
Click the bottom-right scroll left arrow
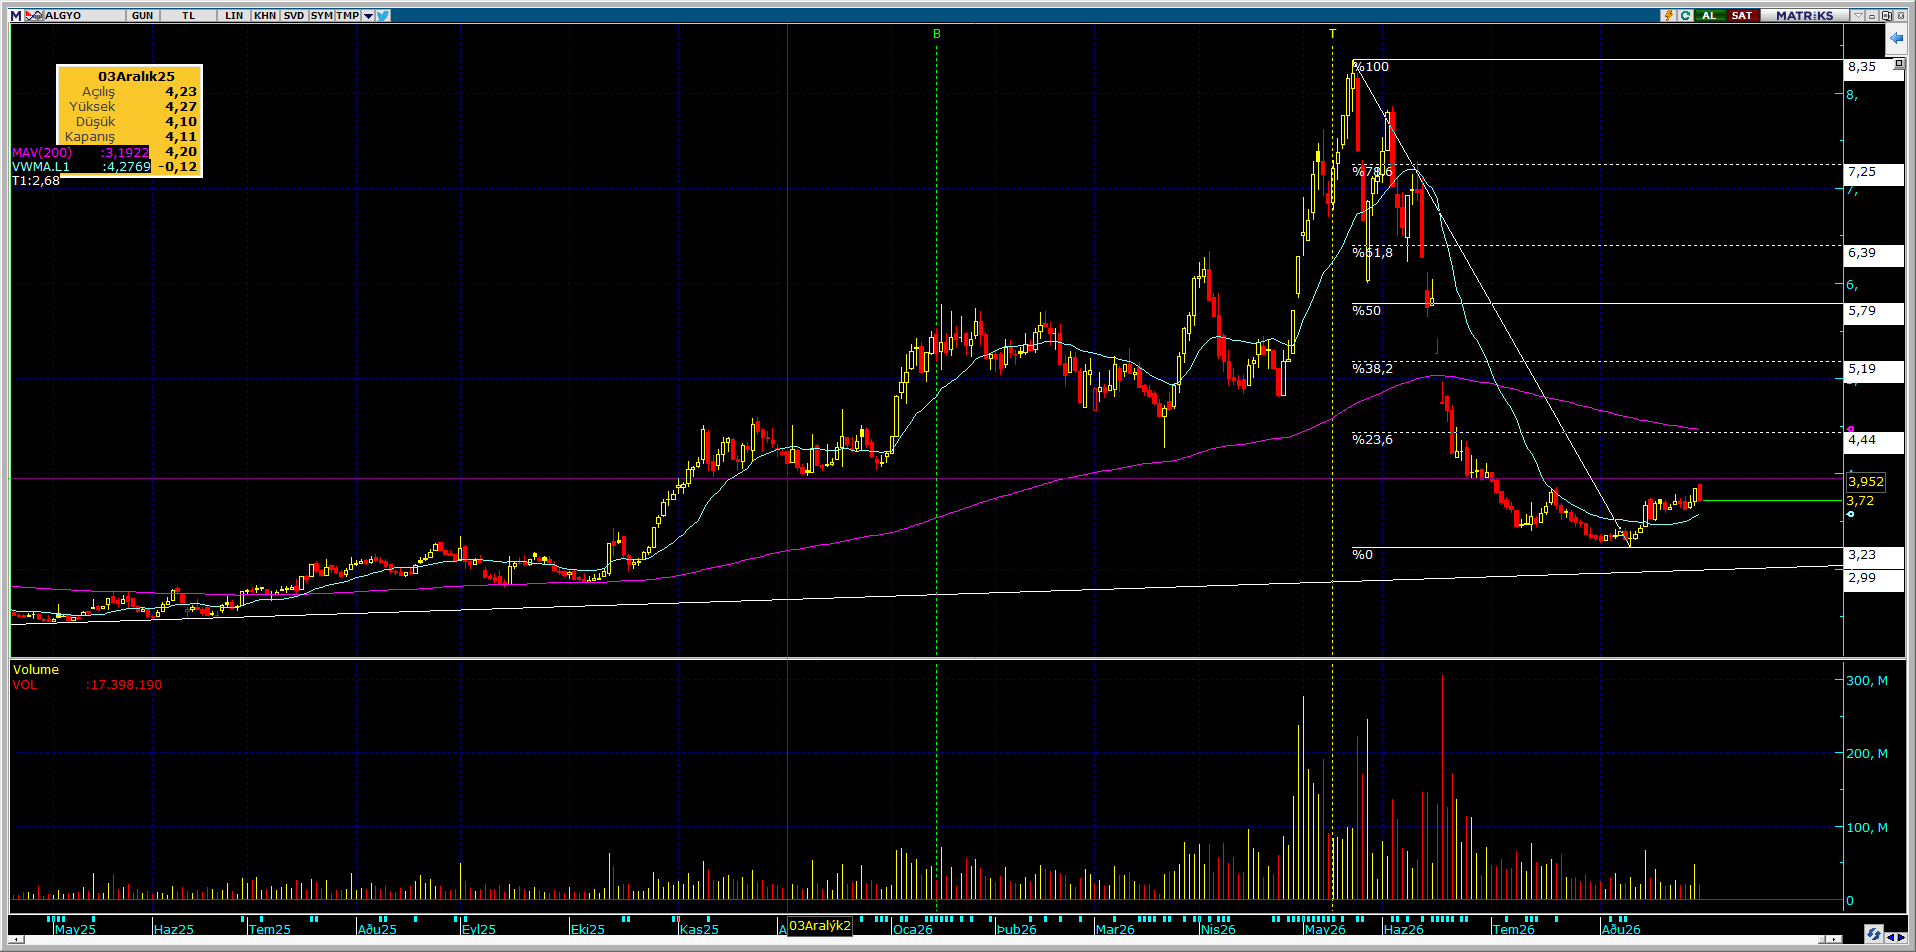click(1890, 937)
